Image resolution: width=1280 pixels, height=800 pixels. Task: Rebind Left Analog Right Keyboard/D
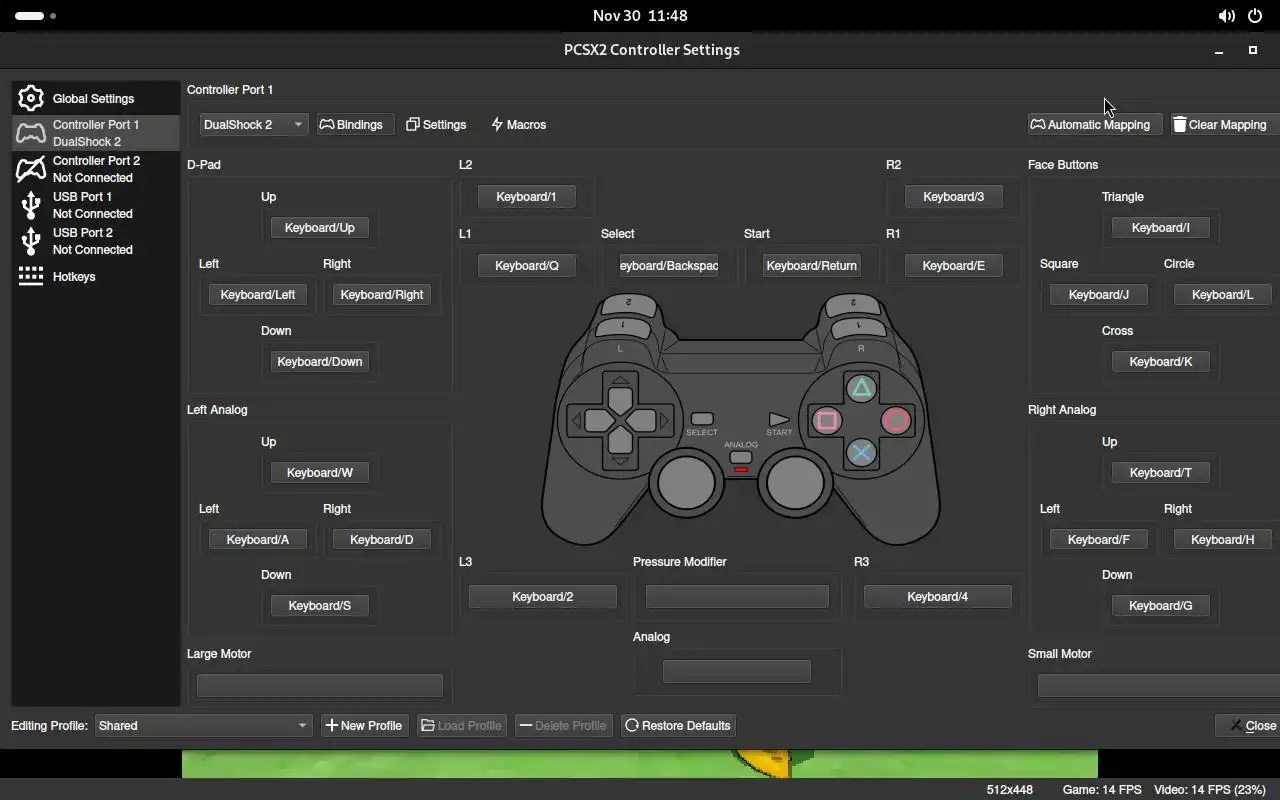[382, 540]
